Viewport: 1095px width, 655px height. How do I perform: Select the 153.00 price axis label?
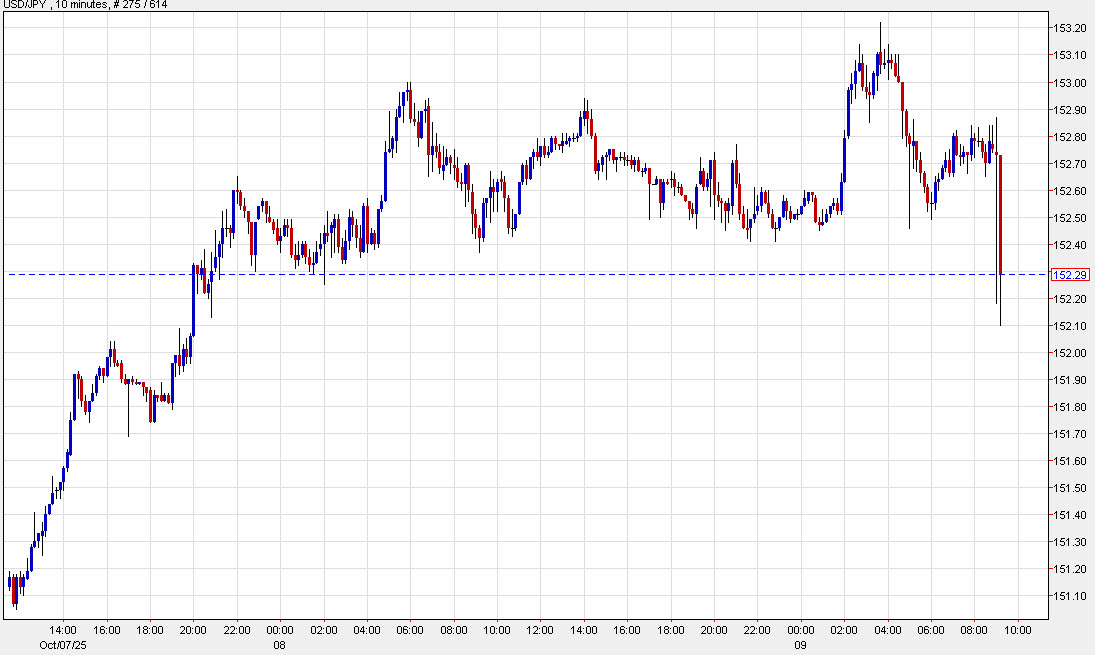(1070, 82)
